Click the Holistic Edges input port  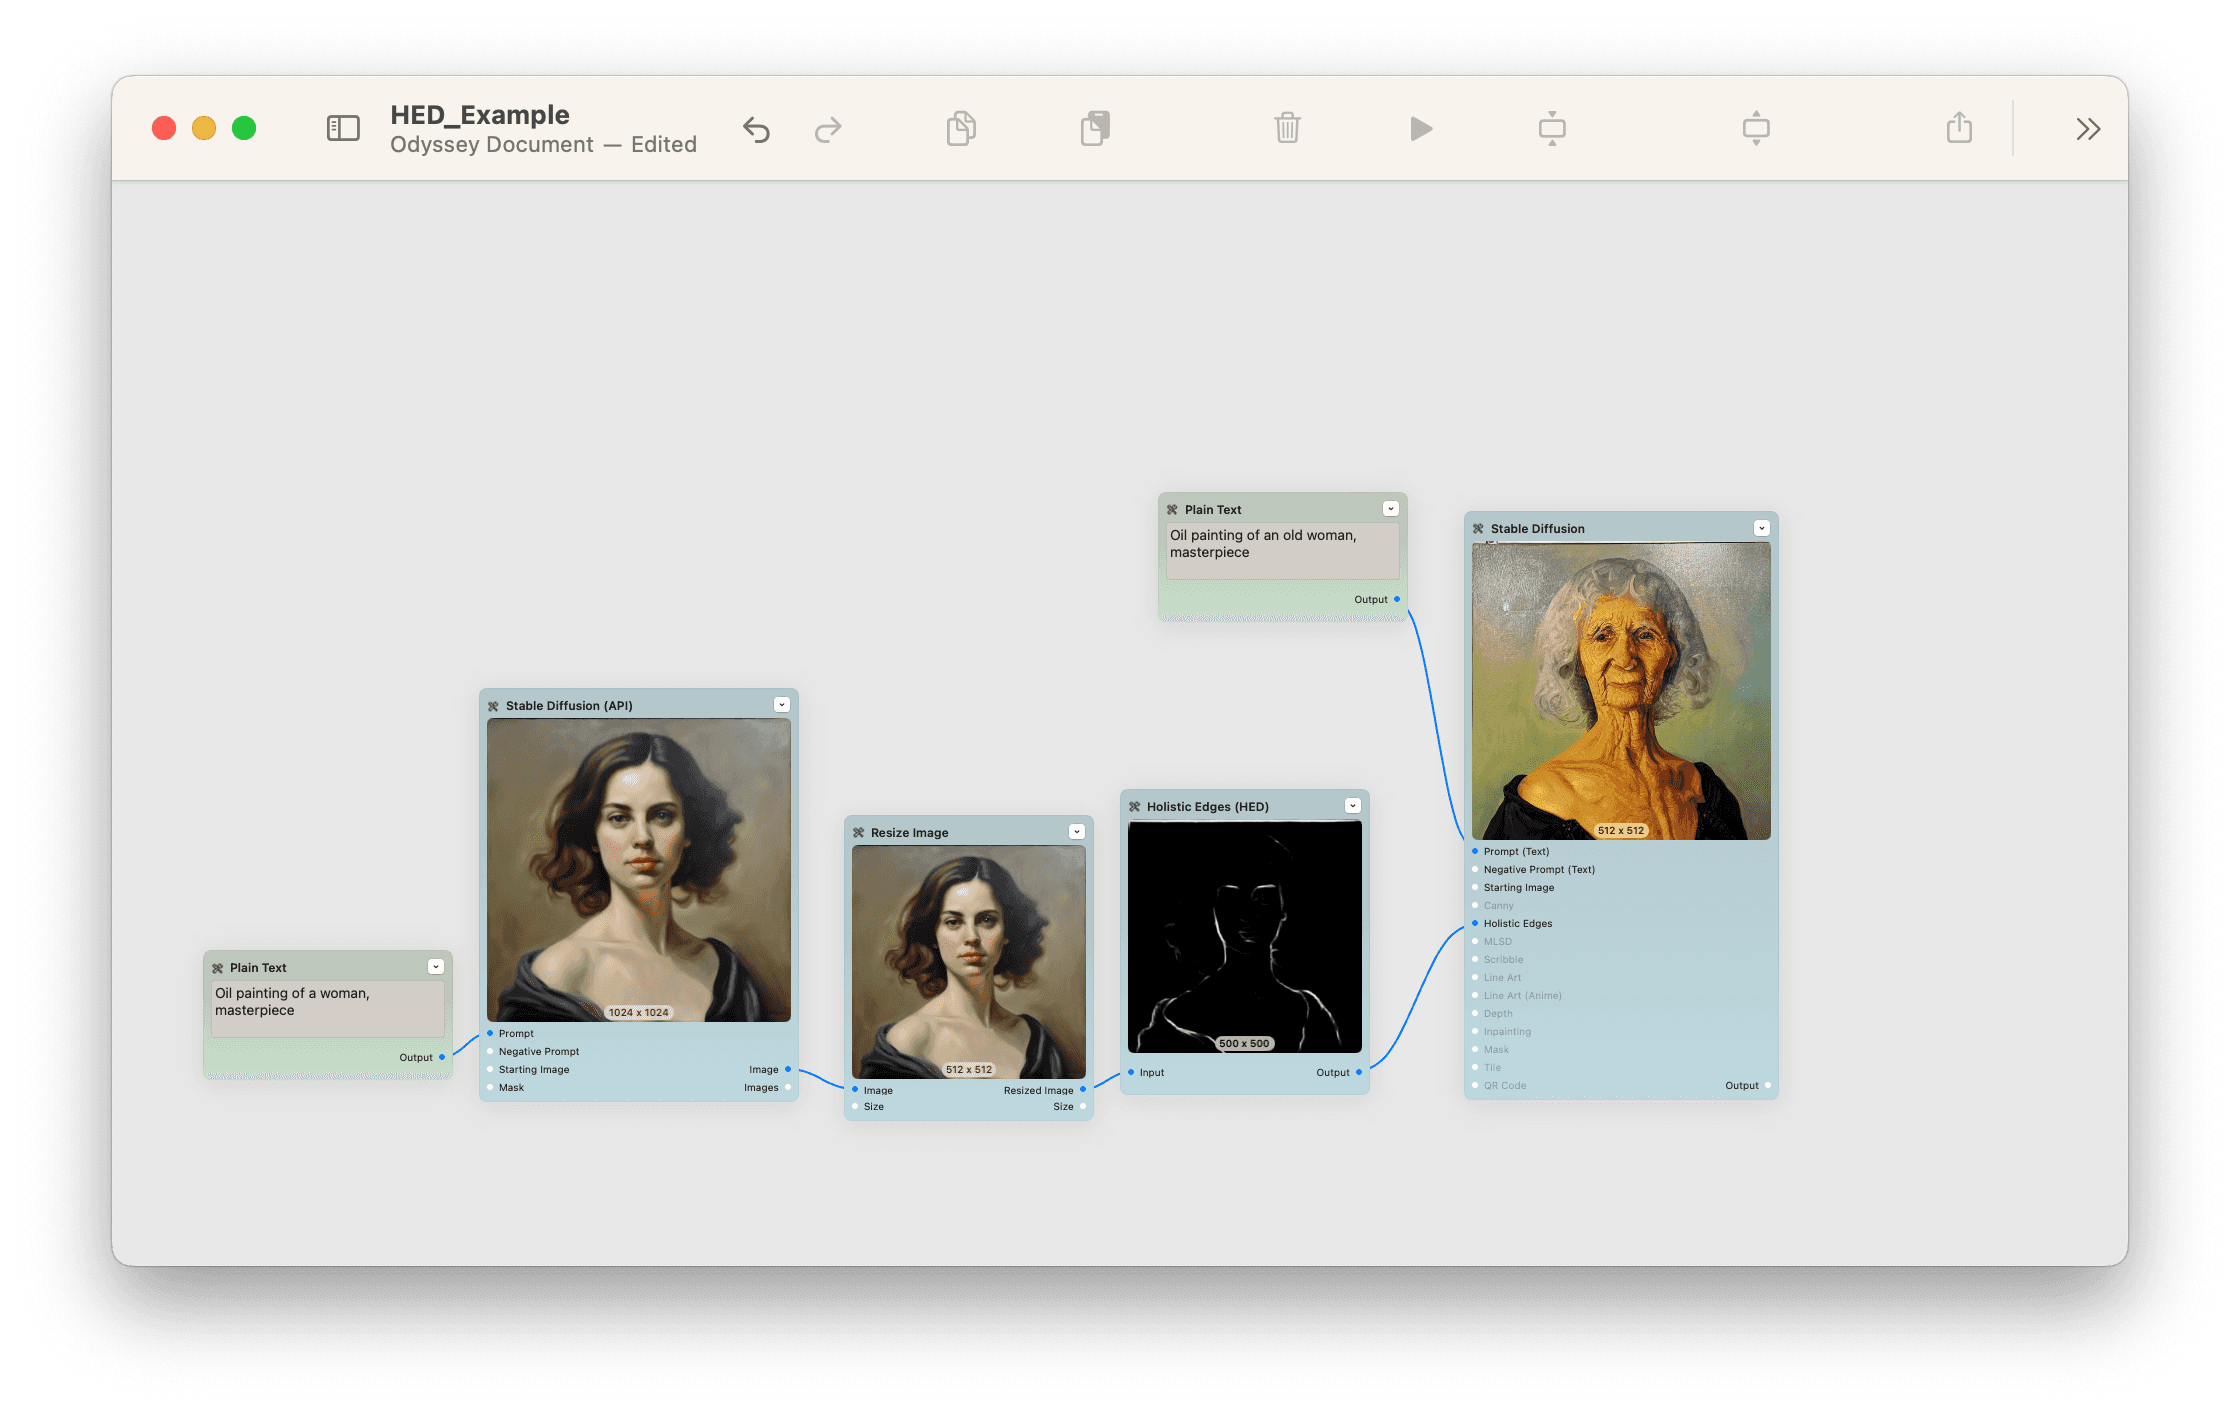1475,923
